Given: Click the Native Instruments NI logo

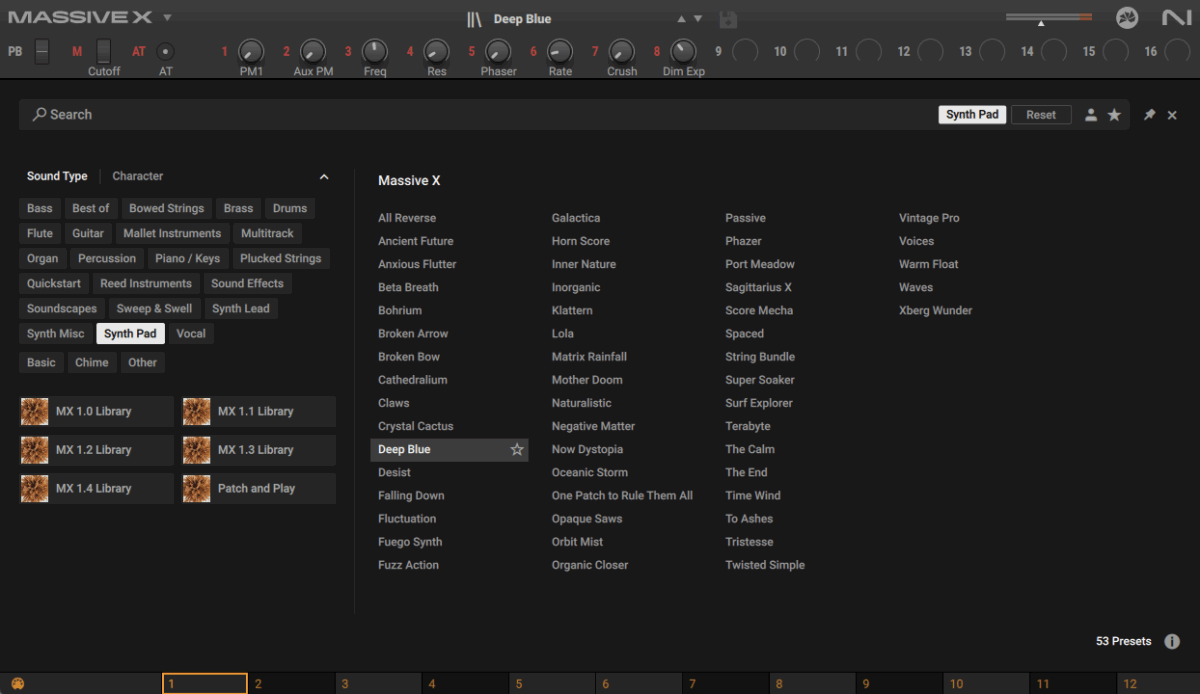Looking at the screenshot, I should coord(1176,18).
